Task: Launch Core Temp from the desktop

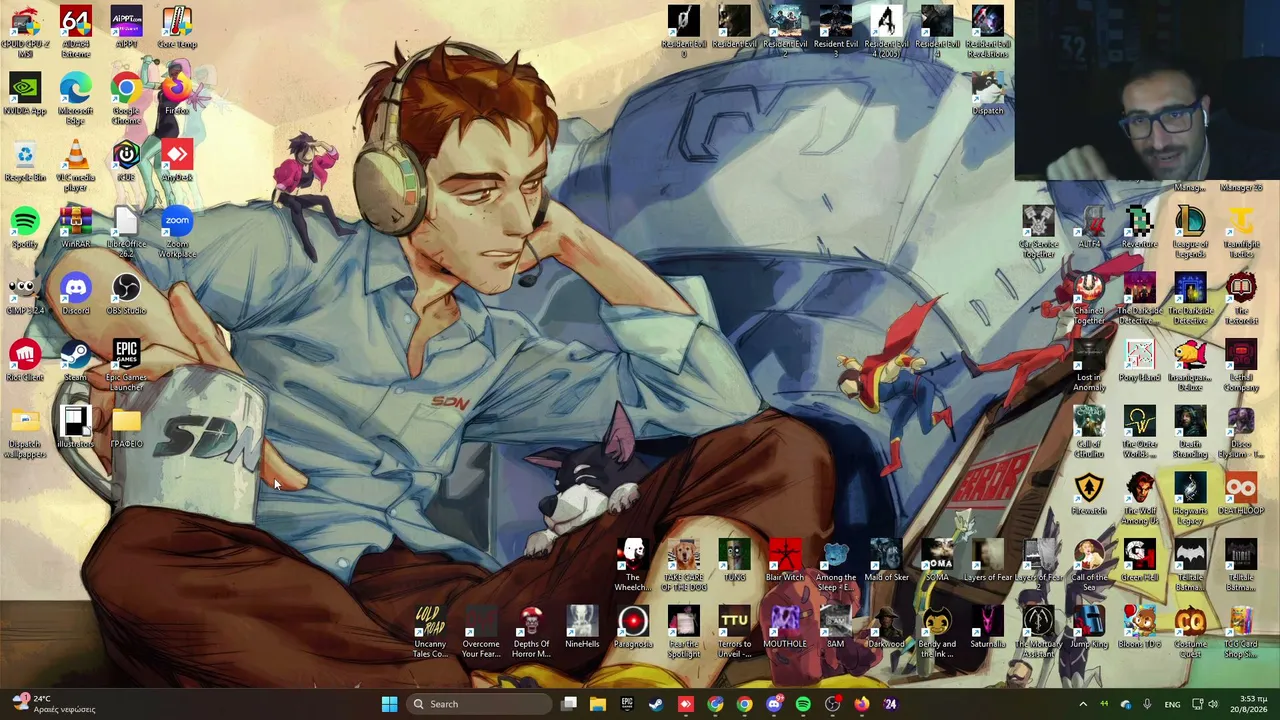Action: pyautogui.click(x=177, y=28)
